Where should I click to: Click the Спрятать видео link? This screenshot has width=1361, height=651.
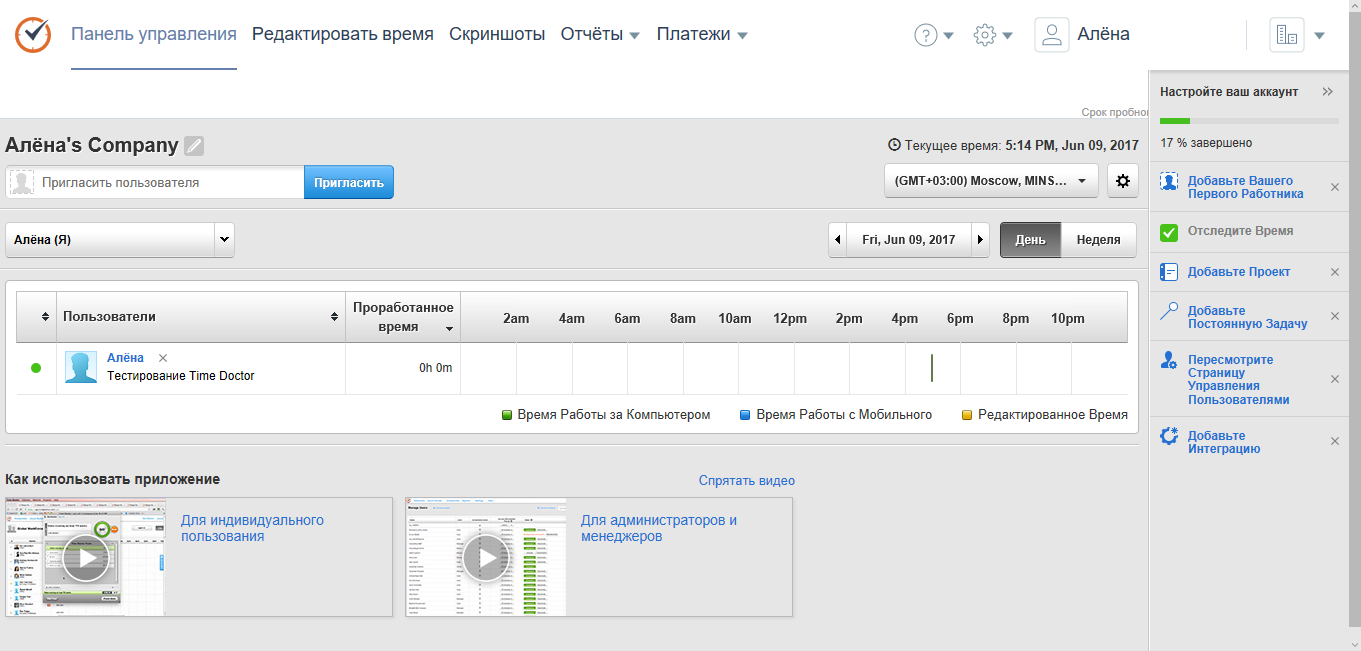746,481
